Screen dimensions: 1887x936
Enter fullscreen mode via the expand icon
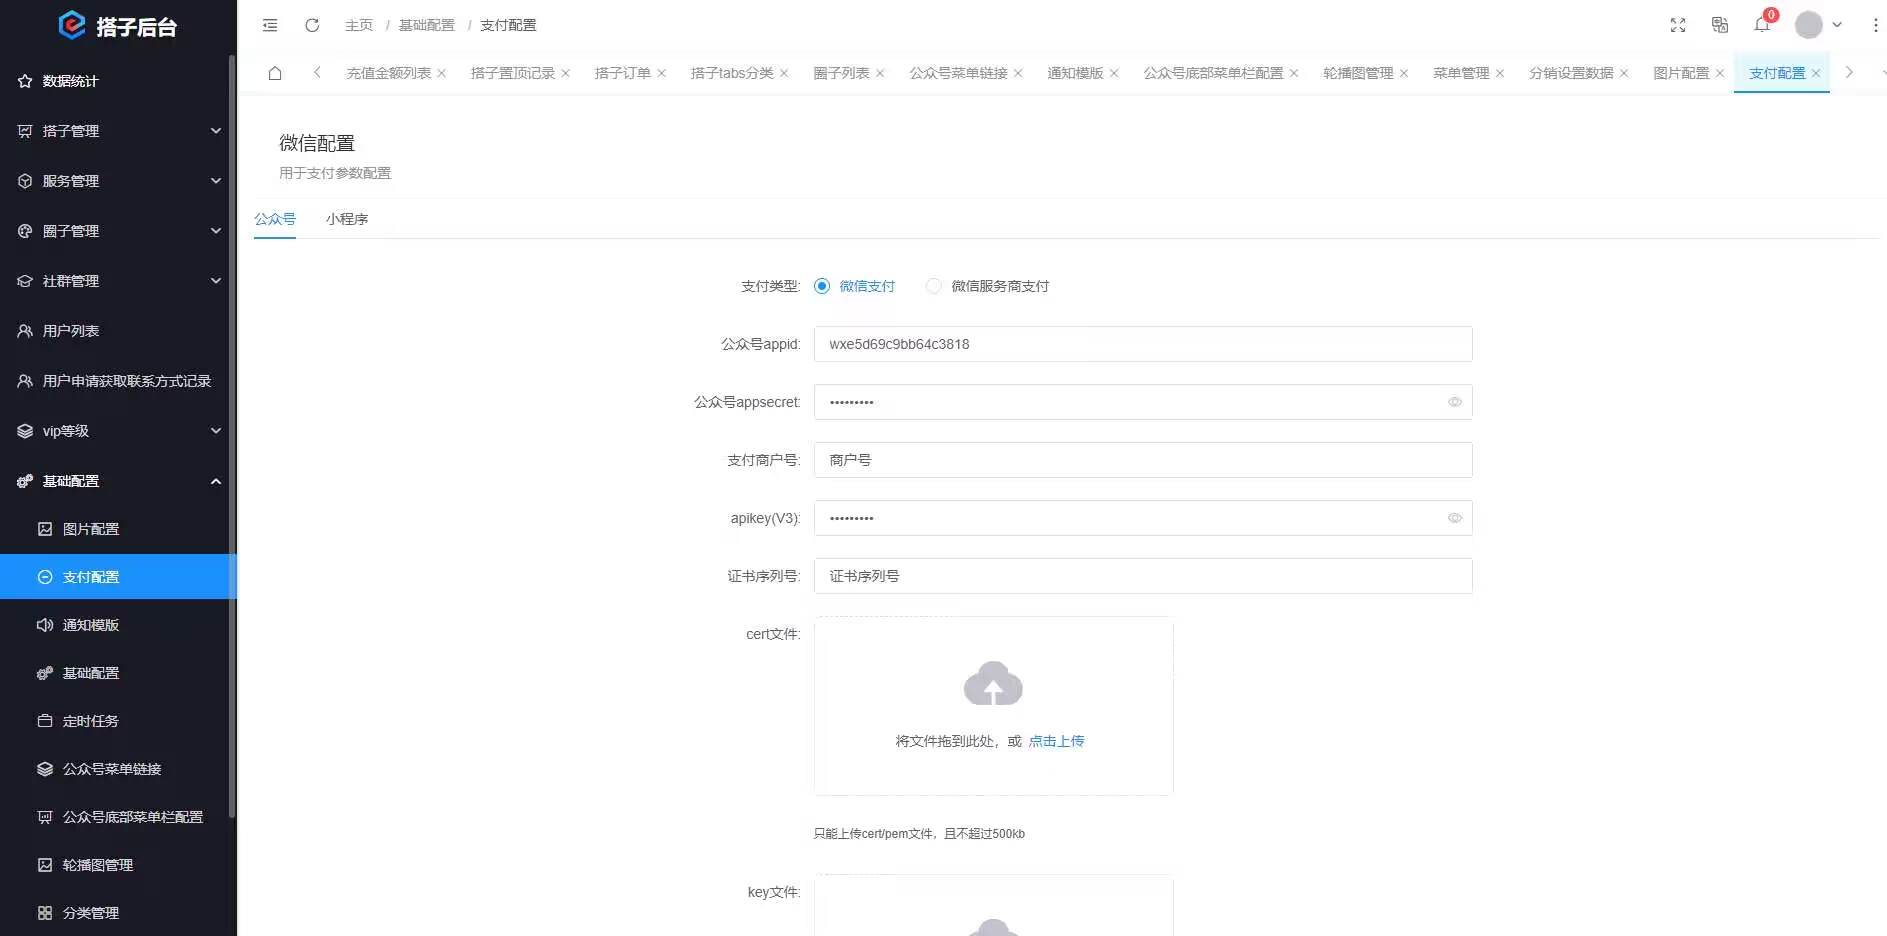(x=1678, y=25)
